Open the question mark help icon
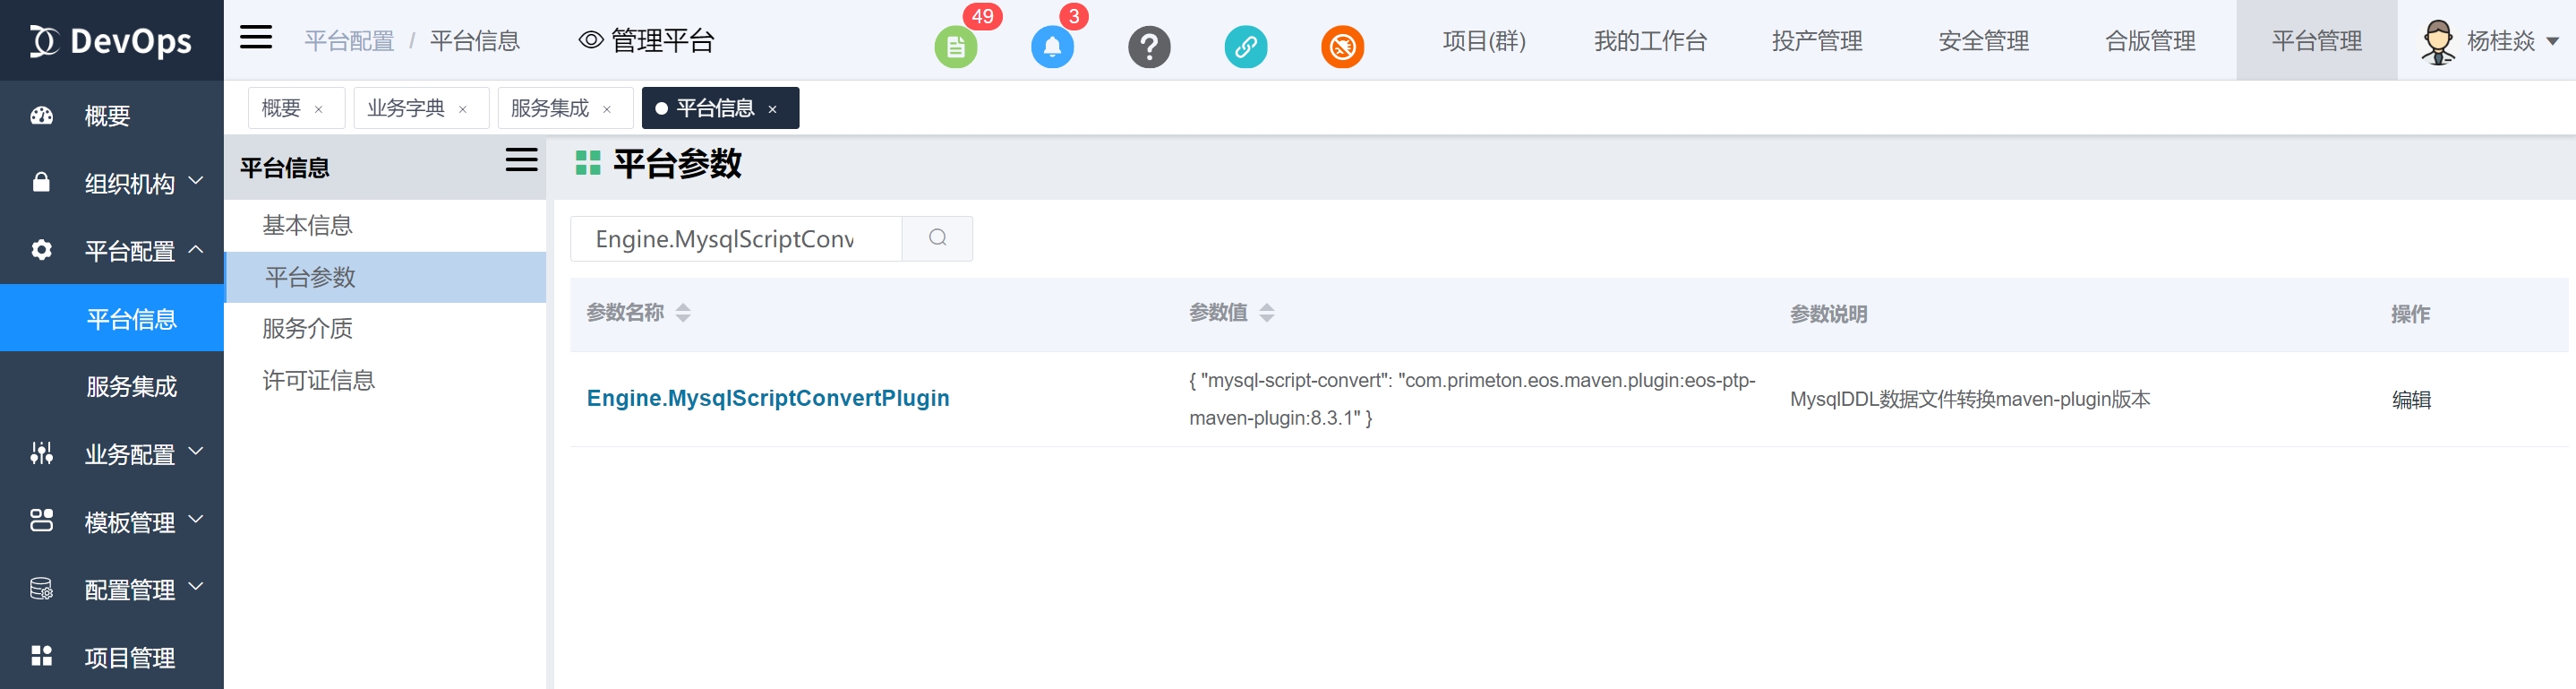Screen dimensions: 2576x689 coord(1149,46)
